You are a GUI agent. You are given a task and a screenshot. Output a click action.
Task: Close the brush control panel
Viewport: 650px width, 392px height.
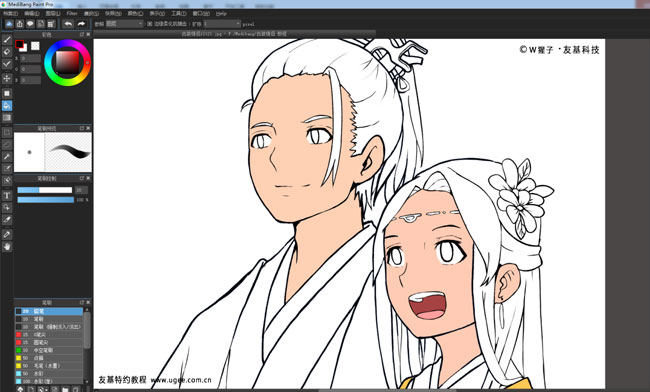tap(88, 179)
